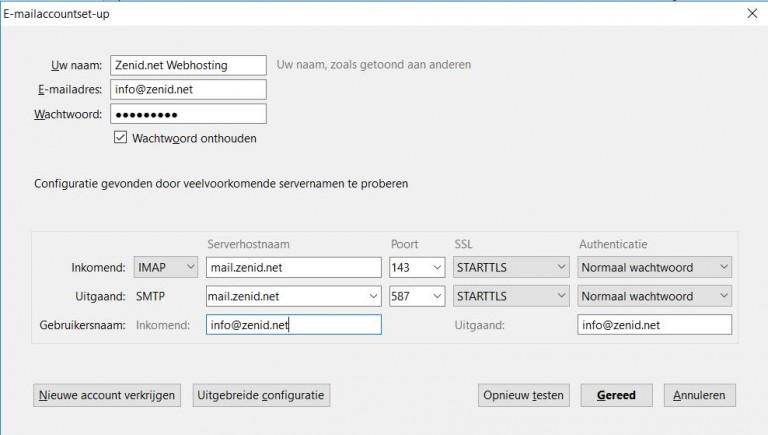Click the incoming server hostname field
Viewport: 768px width, 435px height.
click(x=293, y=267)
